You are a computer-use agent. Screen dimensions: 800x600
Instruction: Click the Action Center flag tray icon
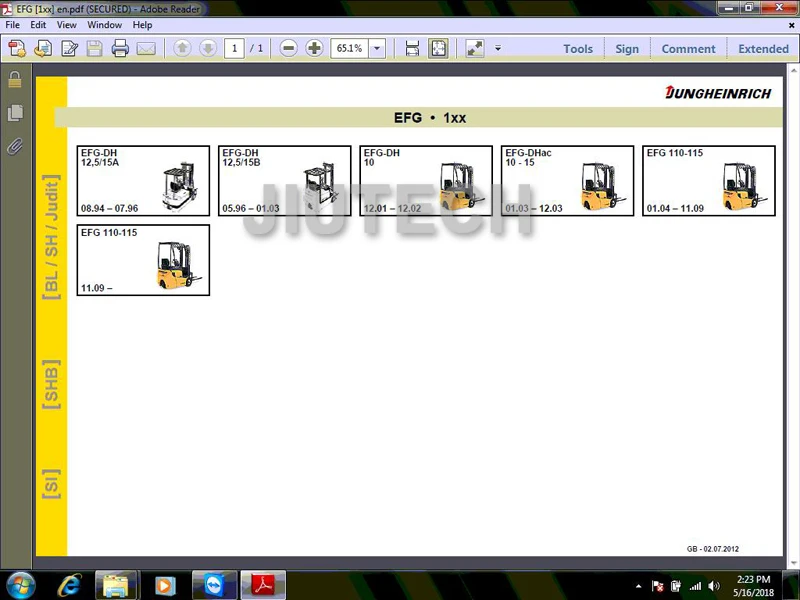point(658,586)
